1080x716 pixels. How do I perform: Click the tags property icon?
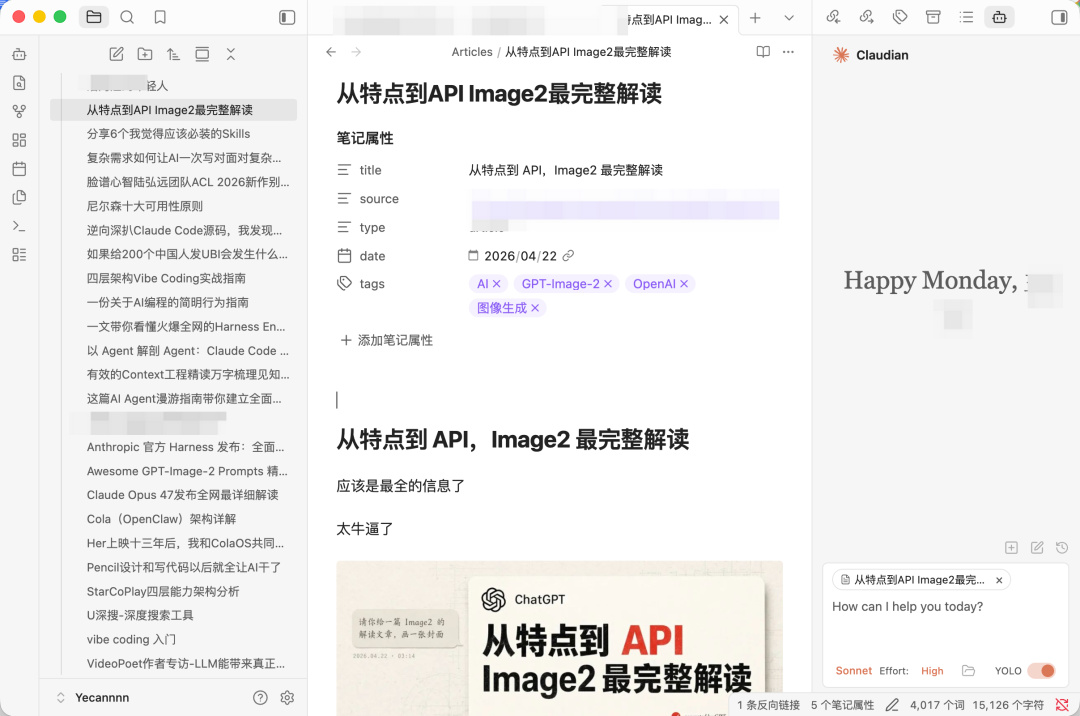tap(344, 283)
